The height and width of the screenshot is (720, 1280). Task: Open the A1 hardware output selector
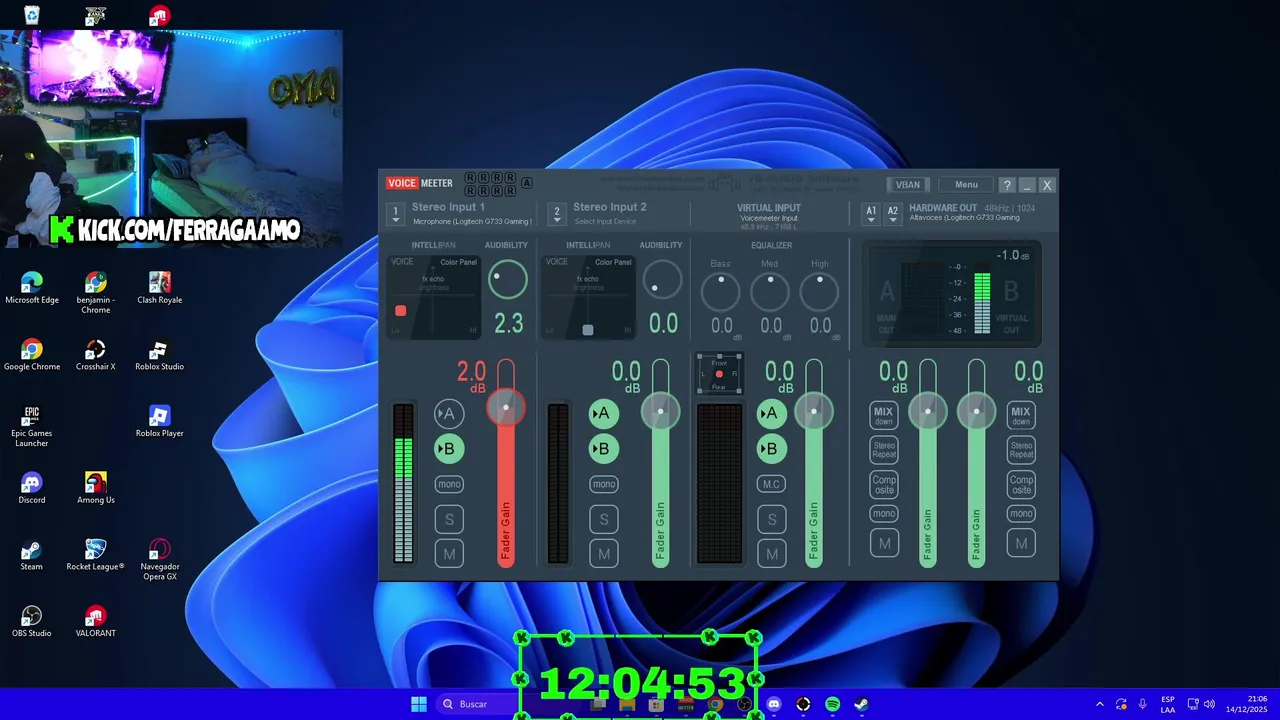[x=871, y=214]
